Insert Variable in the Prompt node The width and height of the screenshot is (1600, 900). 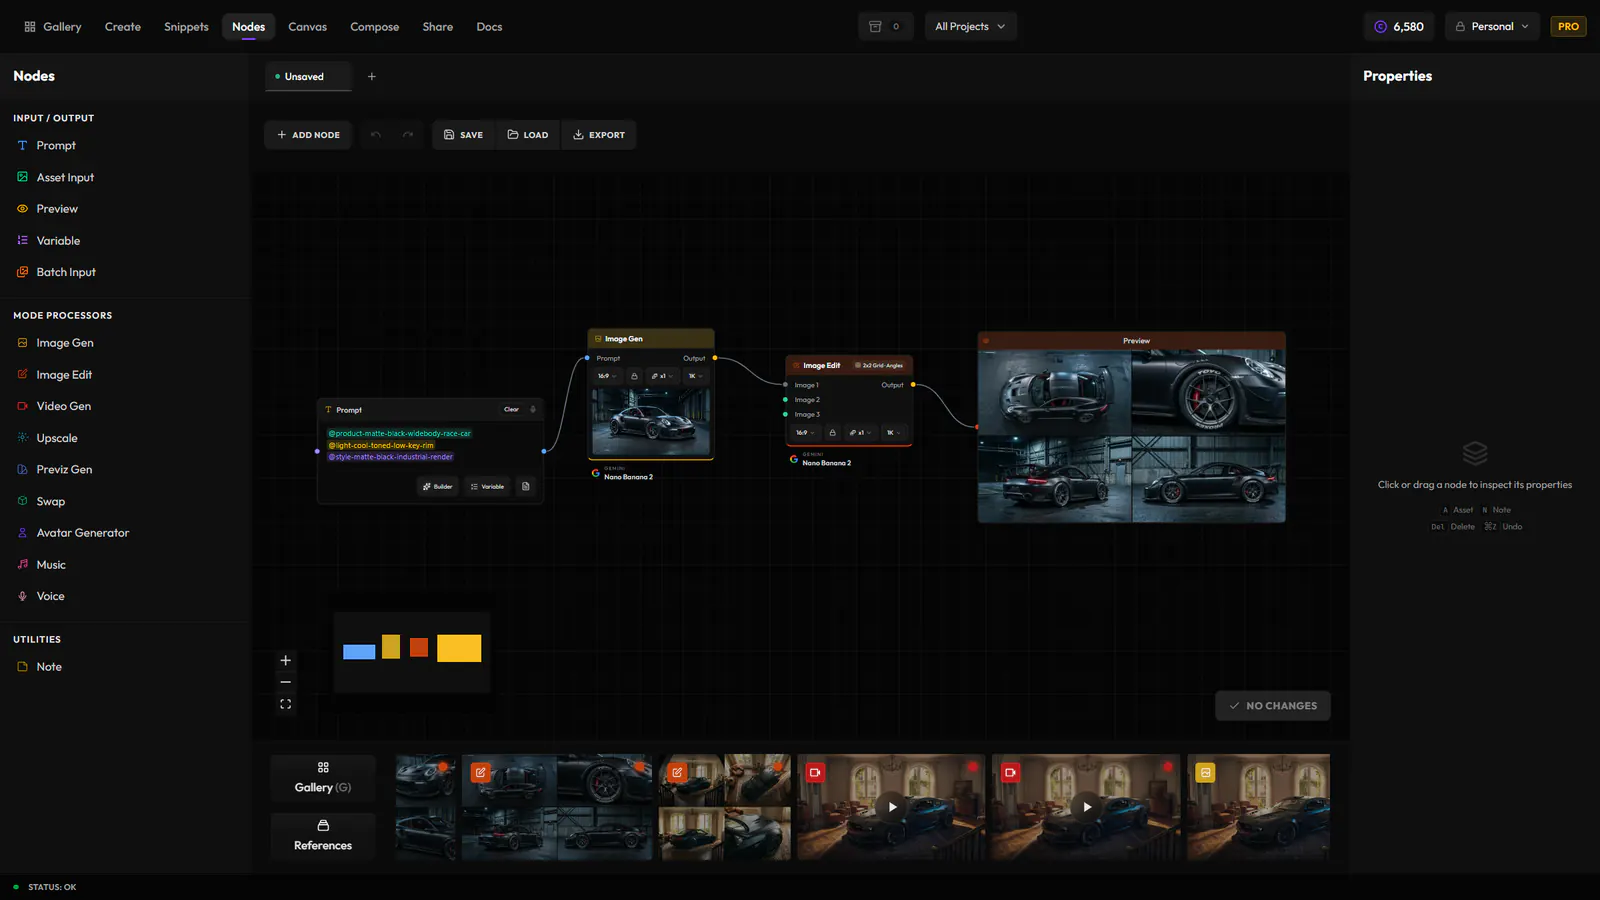(487, 487)
